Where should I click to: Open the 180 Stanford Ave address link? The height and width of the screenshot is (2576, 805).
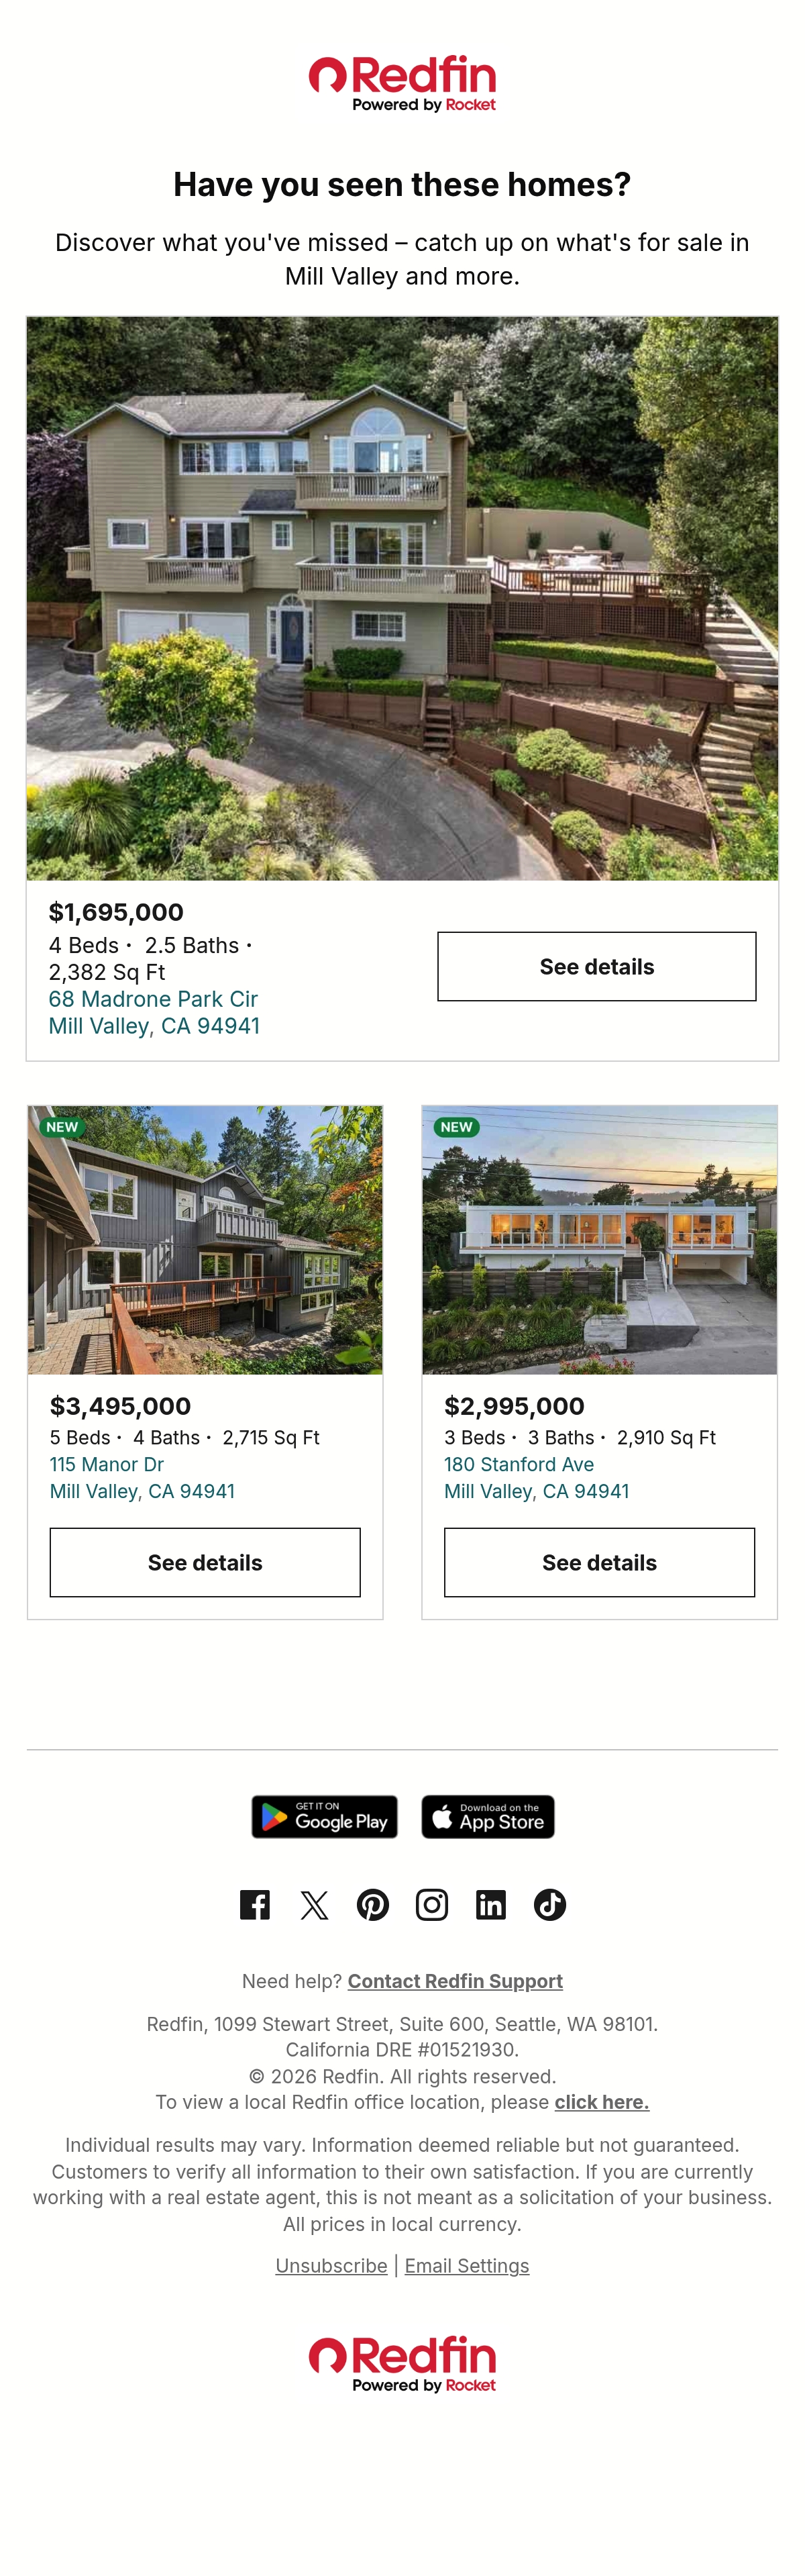537,1477
